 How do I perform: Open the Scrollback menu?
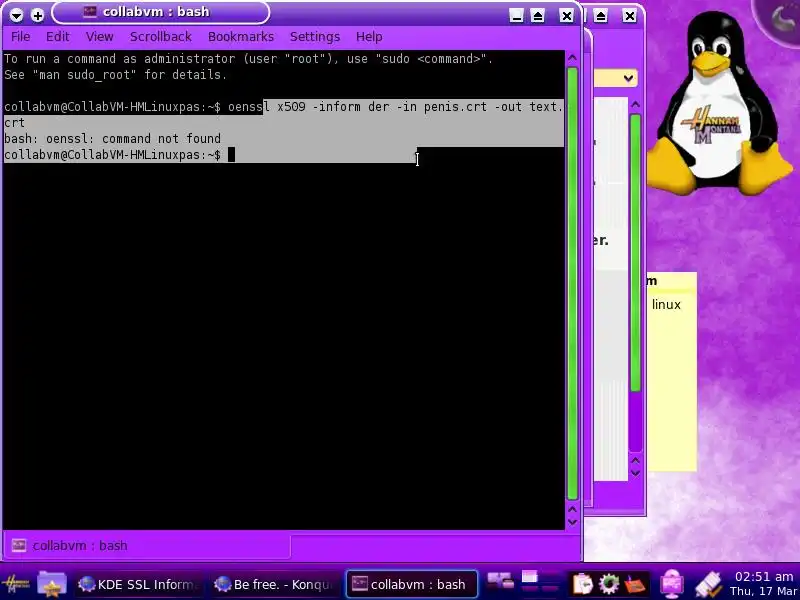(161, 37)
